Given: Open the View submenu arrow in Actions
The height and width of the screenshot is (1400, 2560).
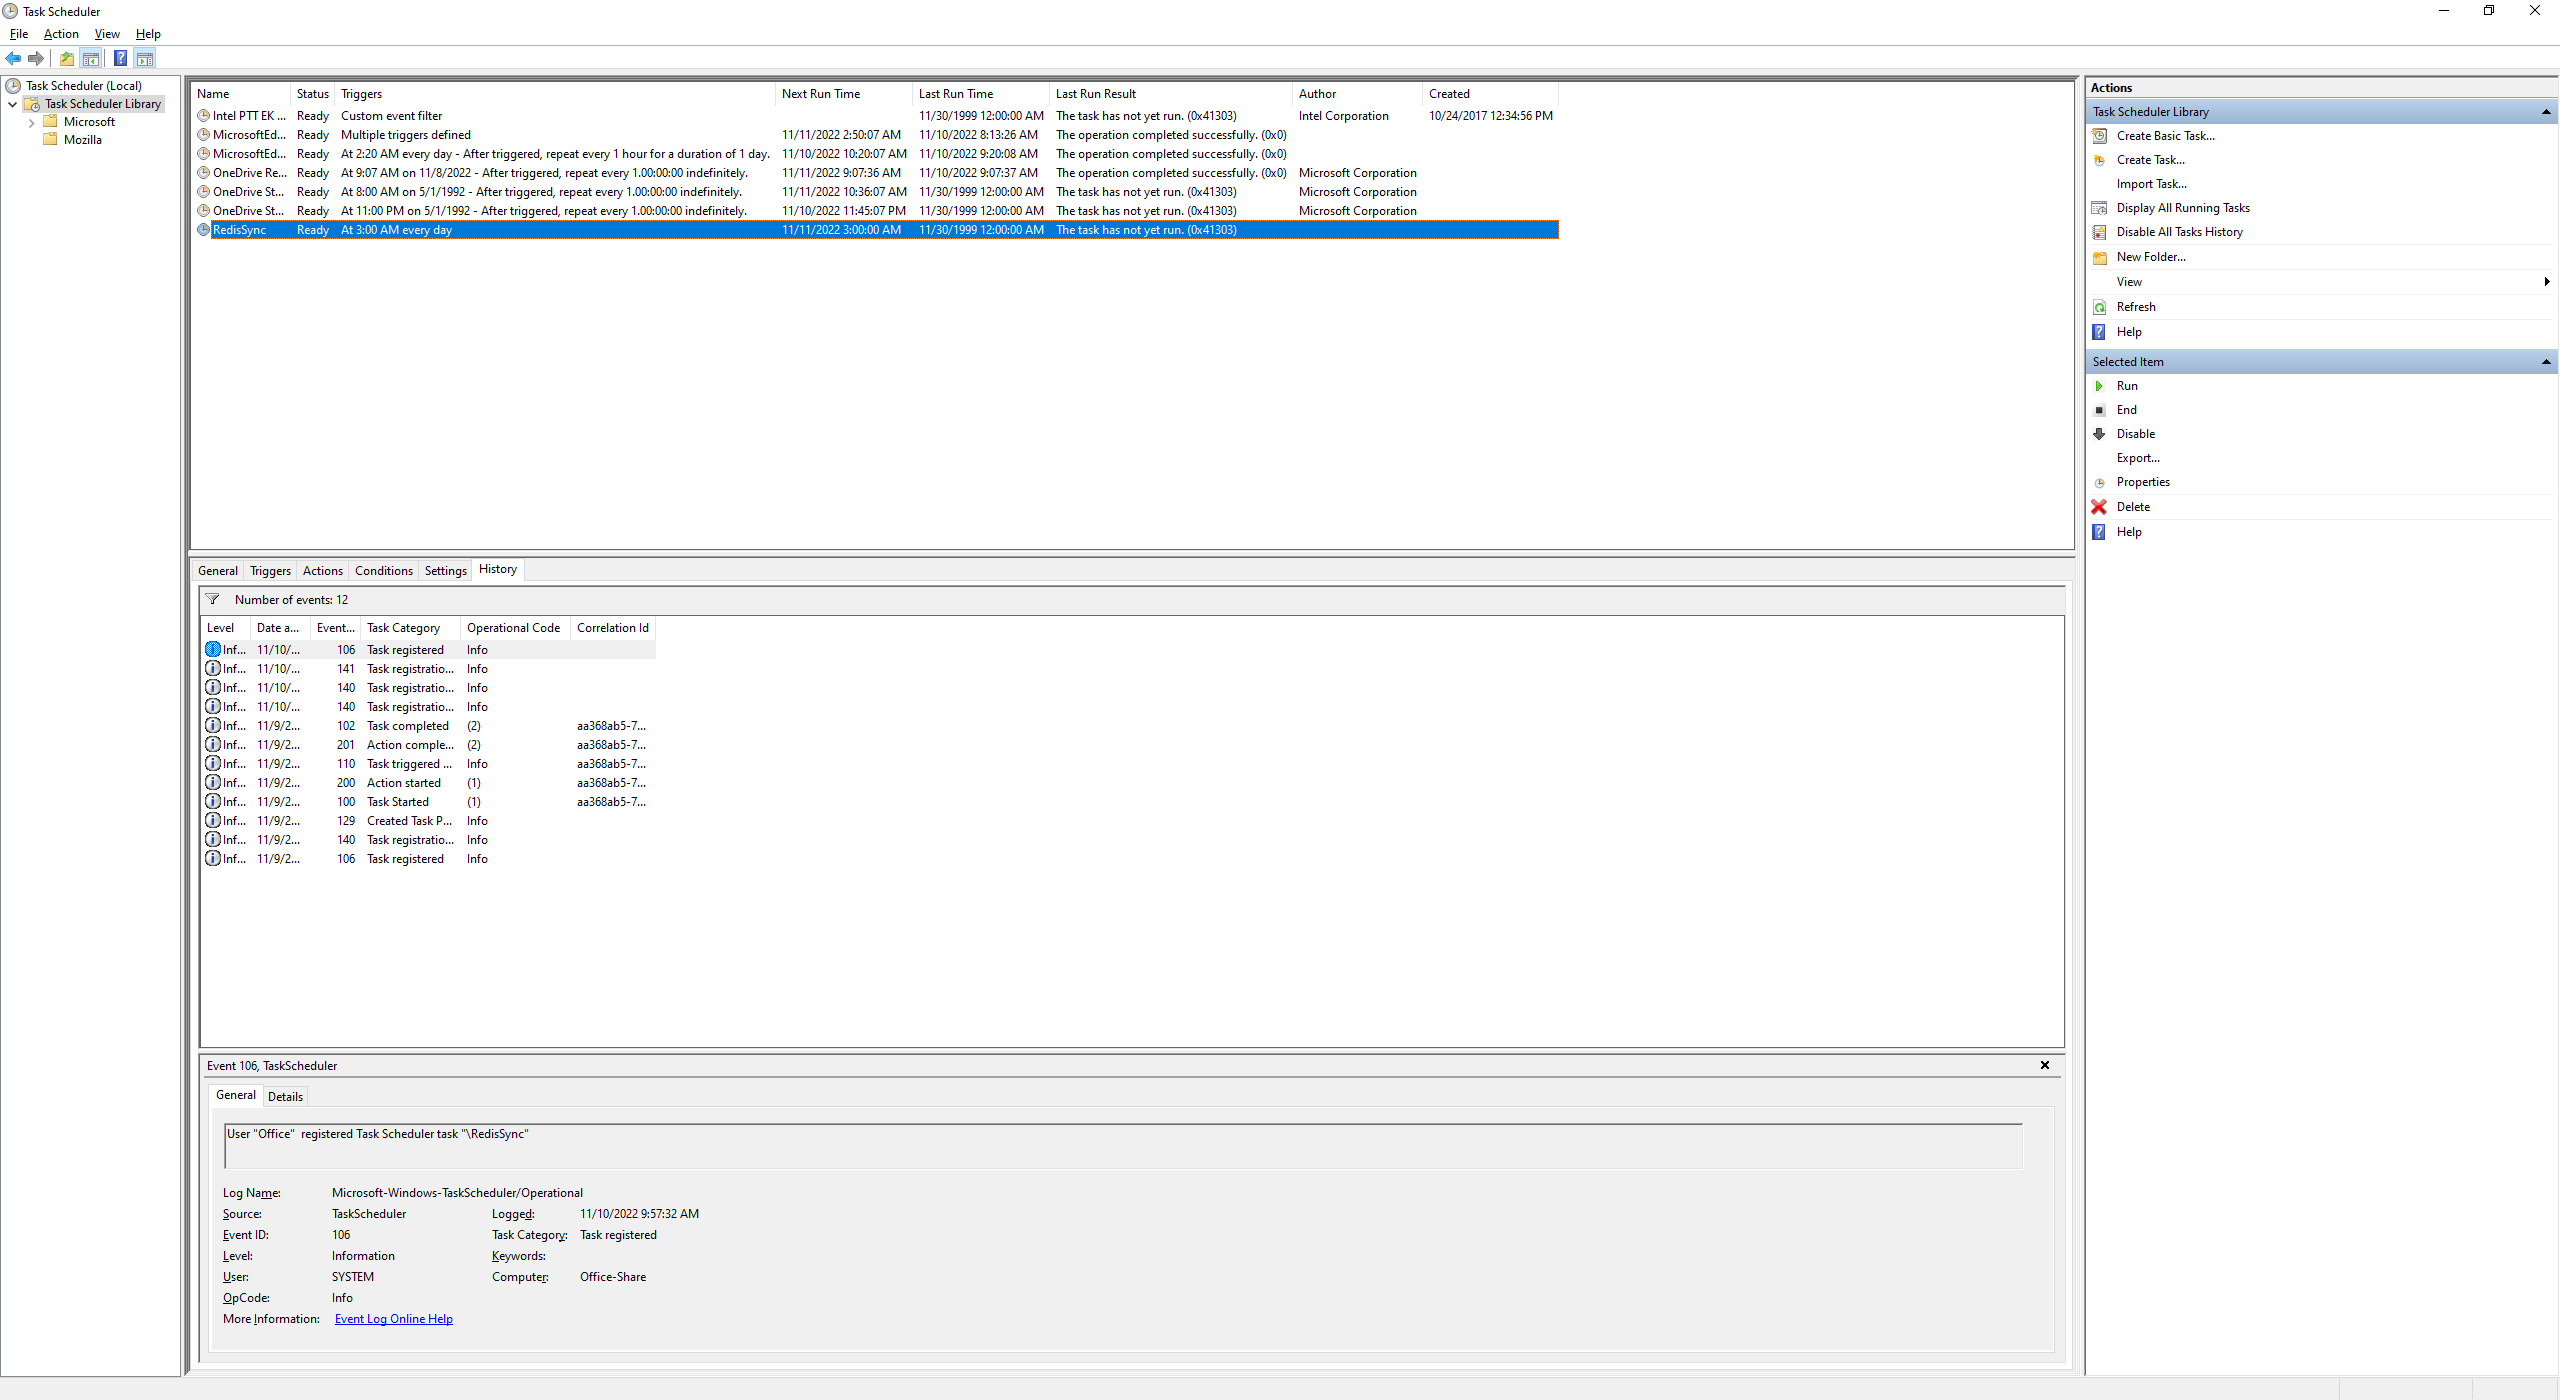Looking at the screenshot, I should pos(2546,282).
